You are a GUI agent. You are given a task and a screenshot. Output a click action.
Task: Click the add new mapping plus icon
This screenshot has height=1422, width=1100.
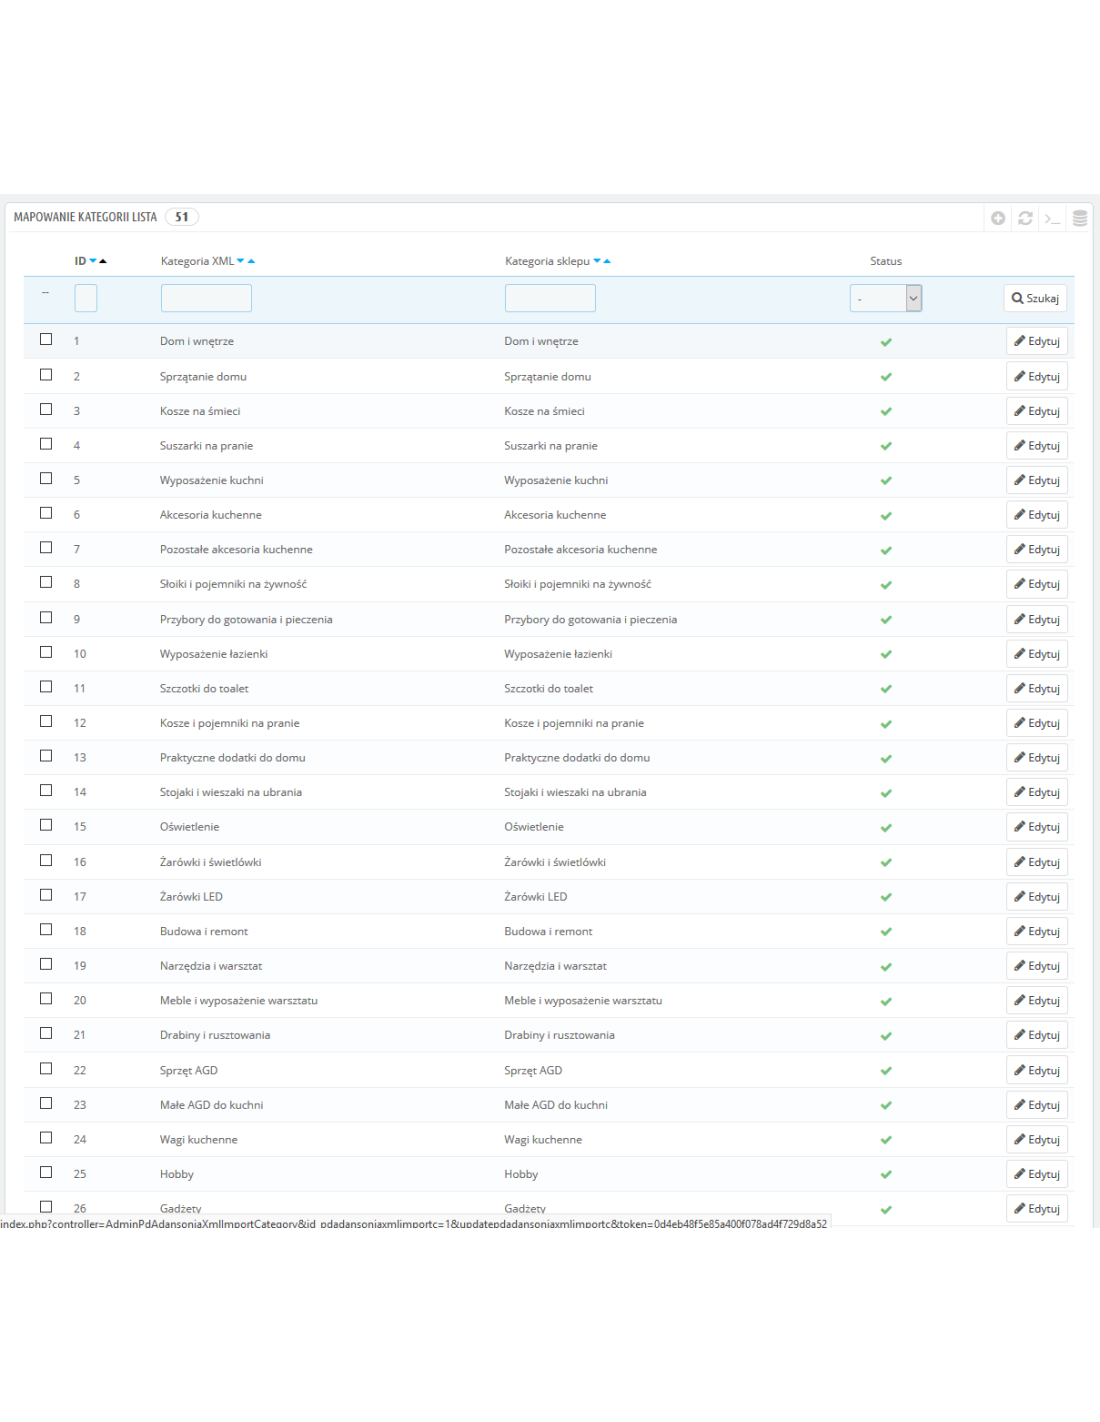[998, 218]
